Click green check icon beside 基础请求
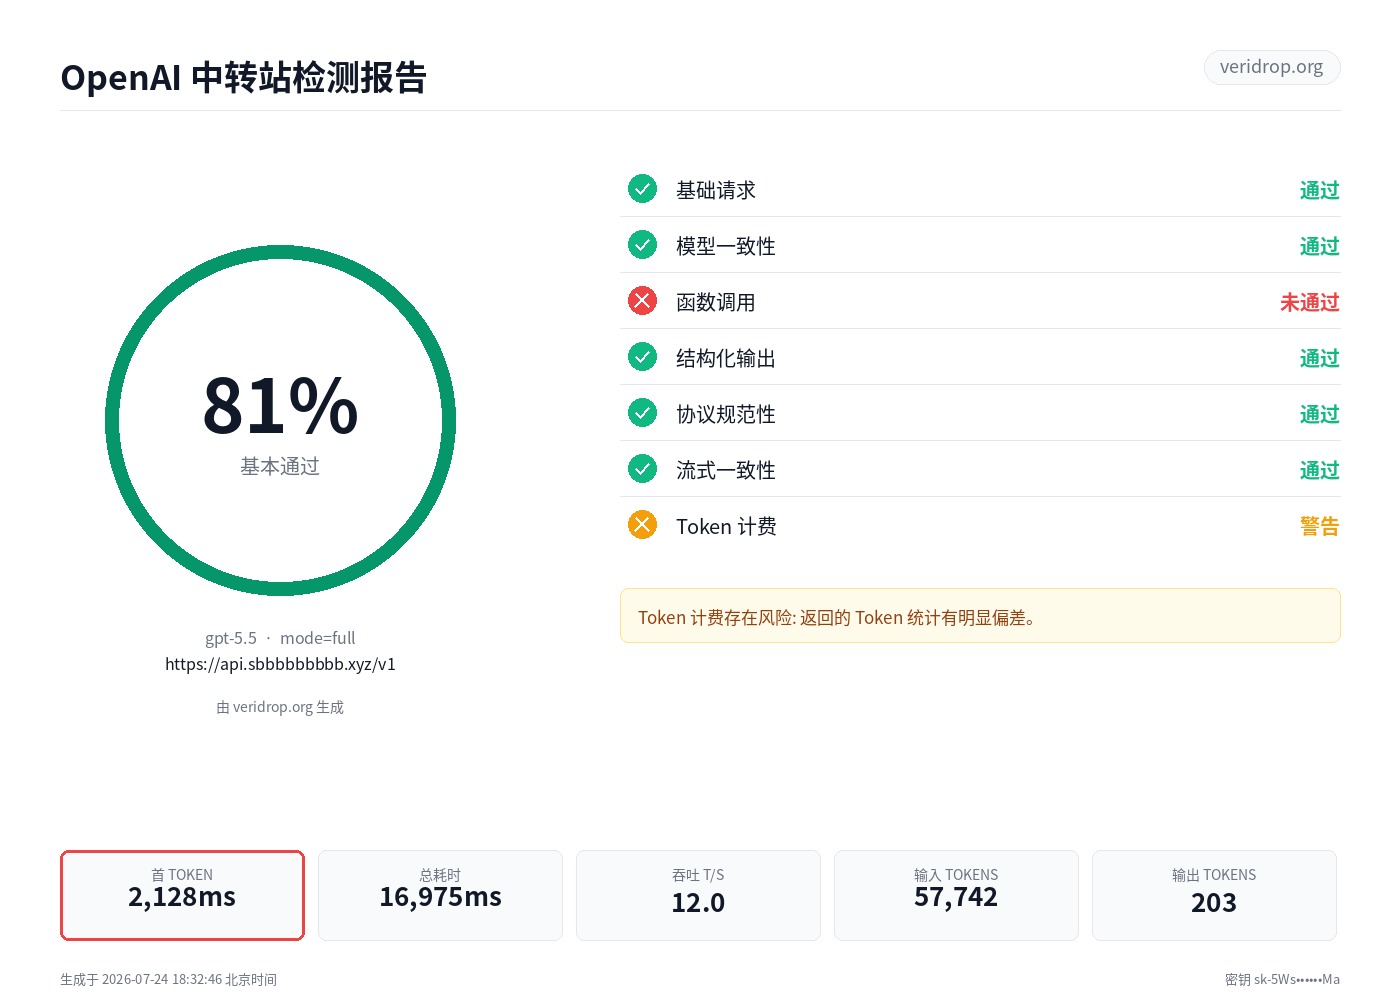Screen dimensions: 1400x1000 (642, 189)
